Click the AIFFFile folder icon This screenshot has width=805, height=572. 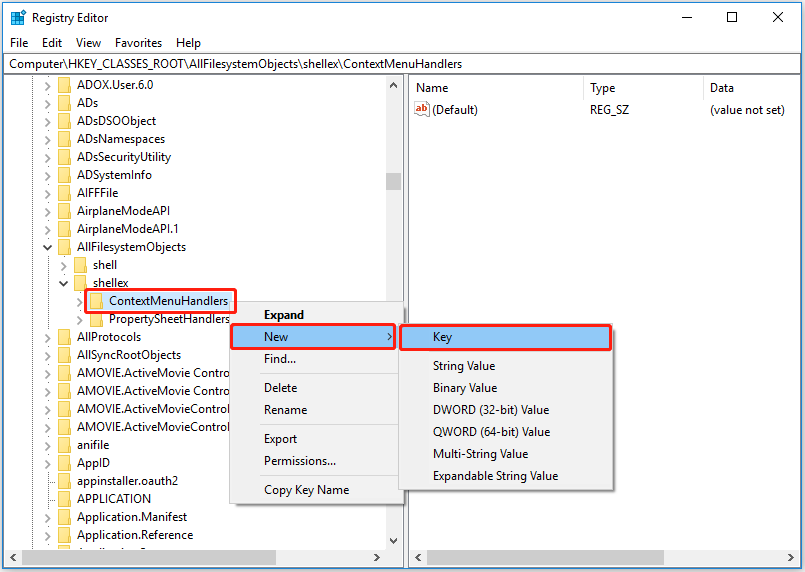coord(65,193)
